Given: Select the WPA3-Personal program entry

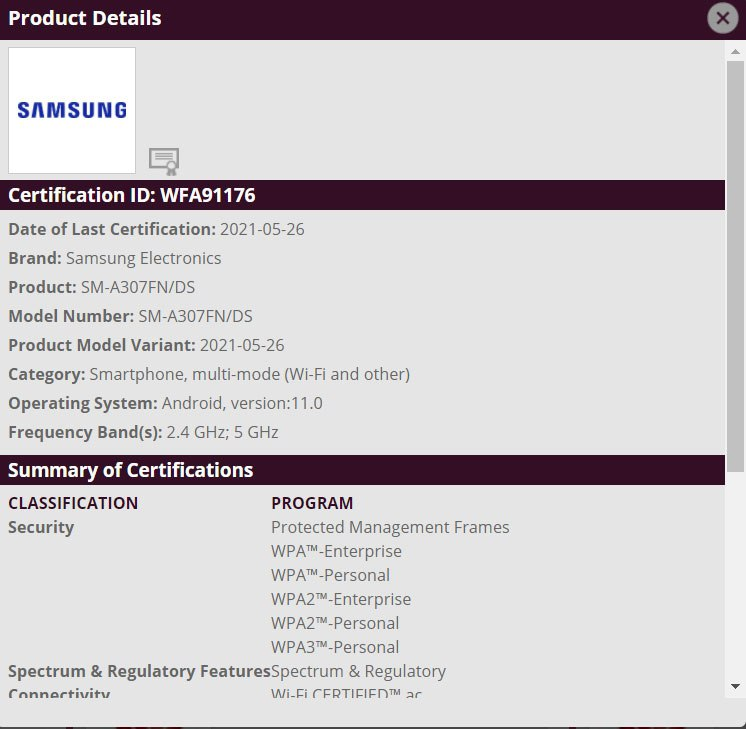Looking at the screenshot, I should pyautogui.click(x=335, y=647).
